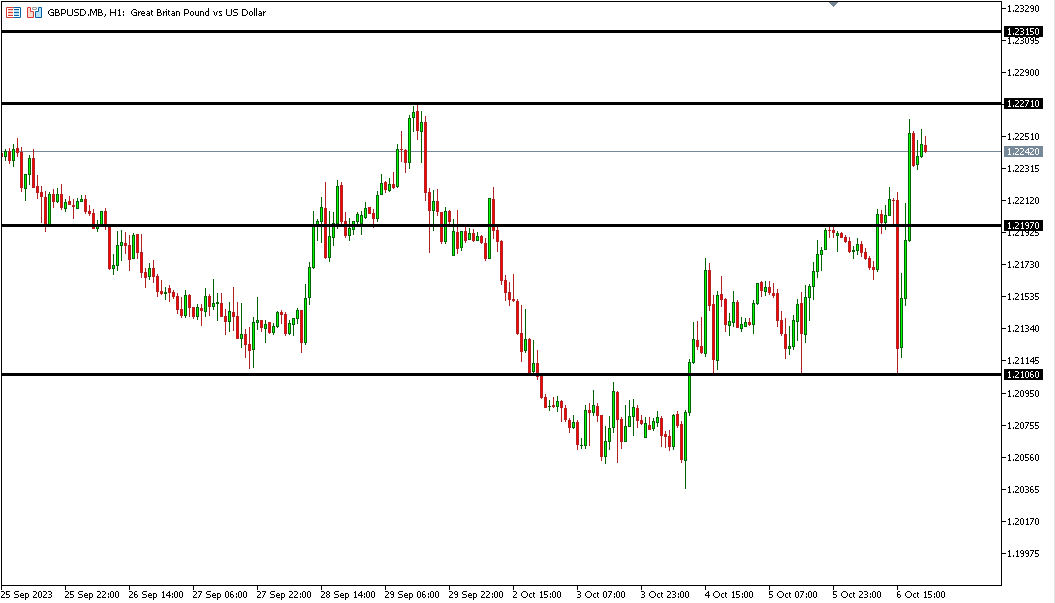Click price scale value 1.20365
This screenshot has width=1055, height=603.
(1023, 490)
